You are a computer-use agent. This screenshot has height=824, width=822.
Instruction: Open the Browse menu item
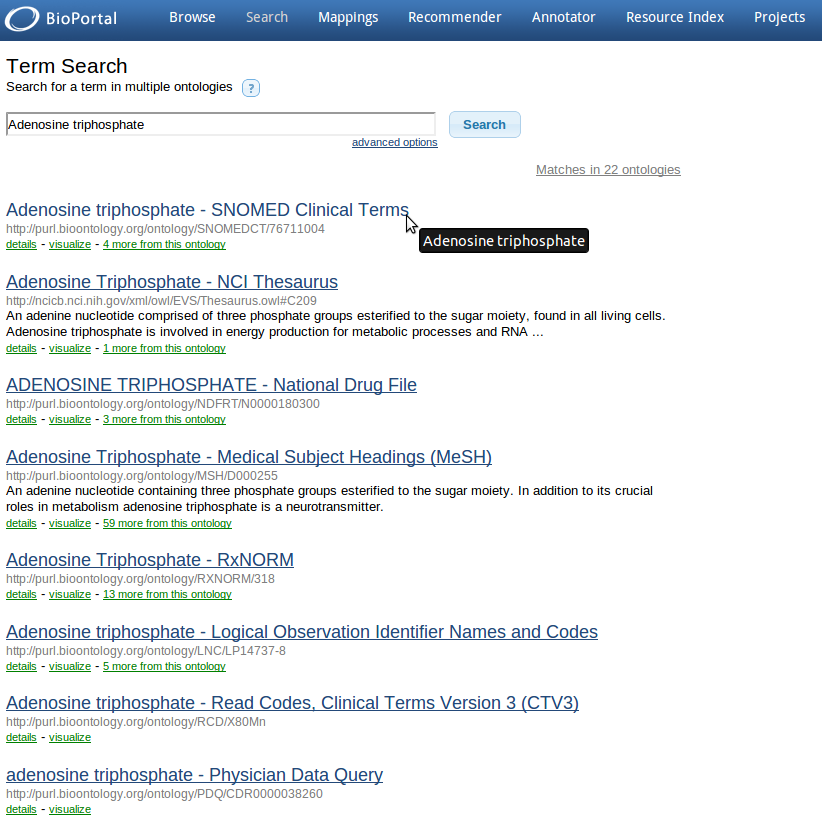pos(192,17)
